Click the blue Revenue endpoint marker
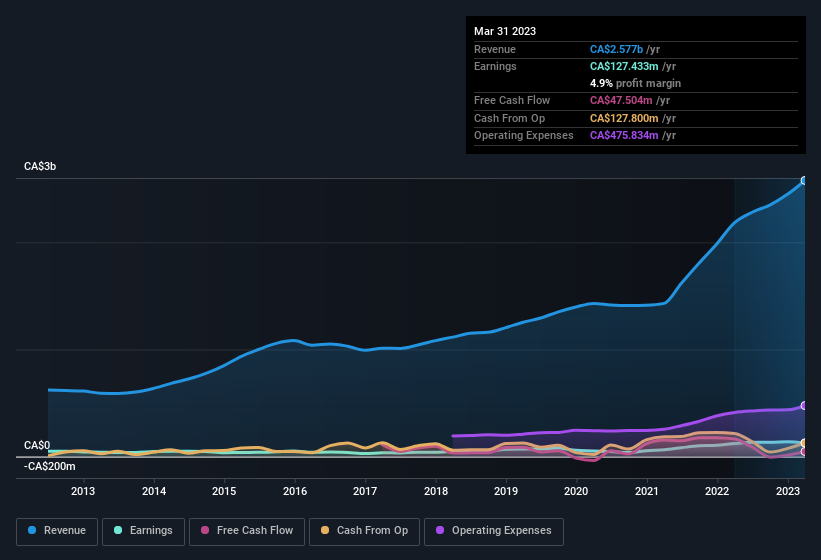821x560 pixels. (804, 181)
